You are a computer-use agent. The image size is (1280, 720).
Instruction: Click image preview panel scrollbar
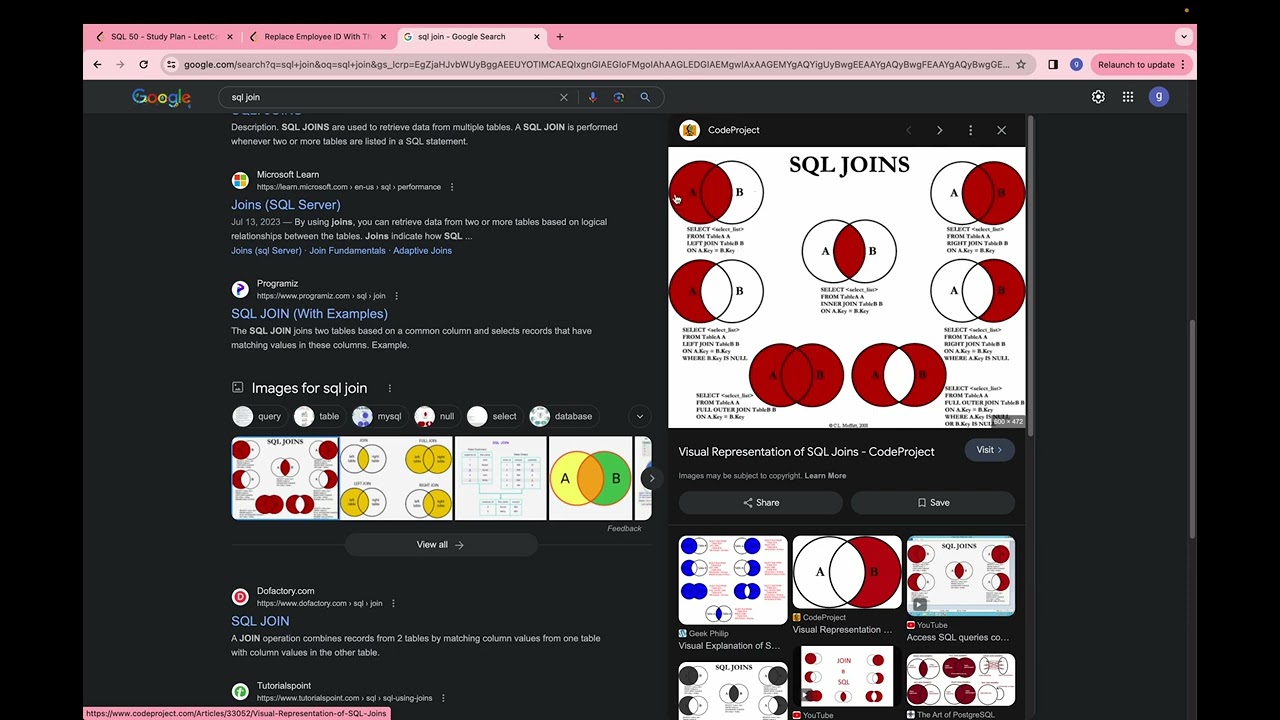[x=1029, y=275]
